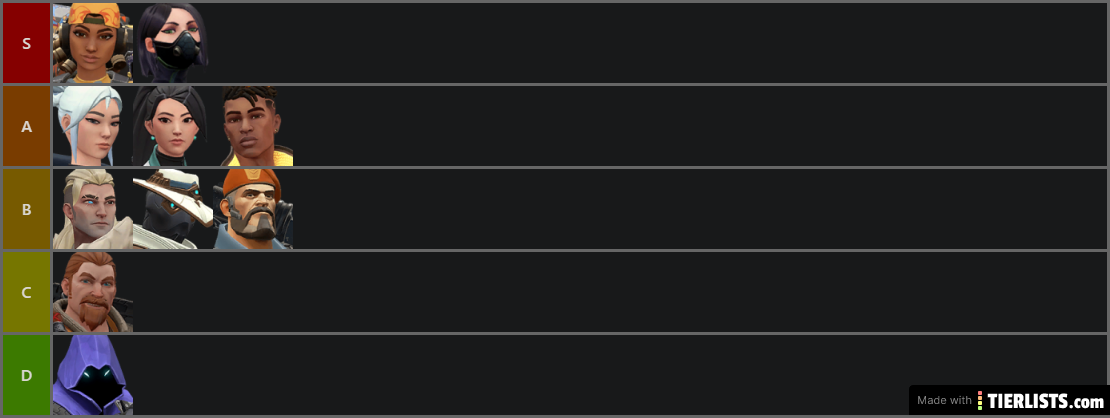Viewport: 1110px width, 418px height.
Task: Click empty space in the S tier row
Action: (658, 43)
